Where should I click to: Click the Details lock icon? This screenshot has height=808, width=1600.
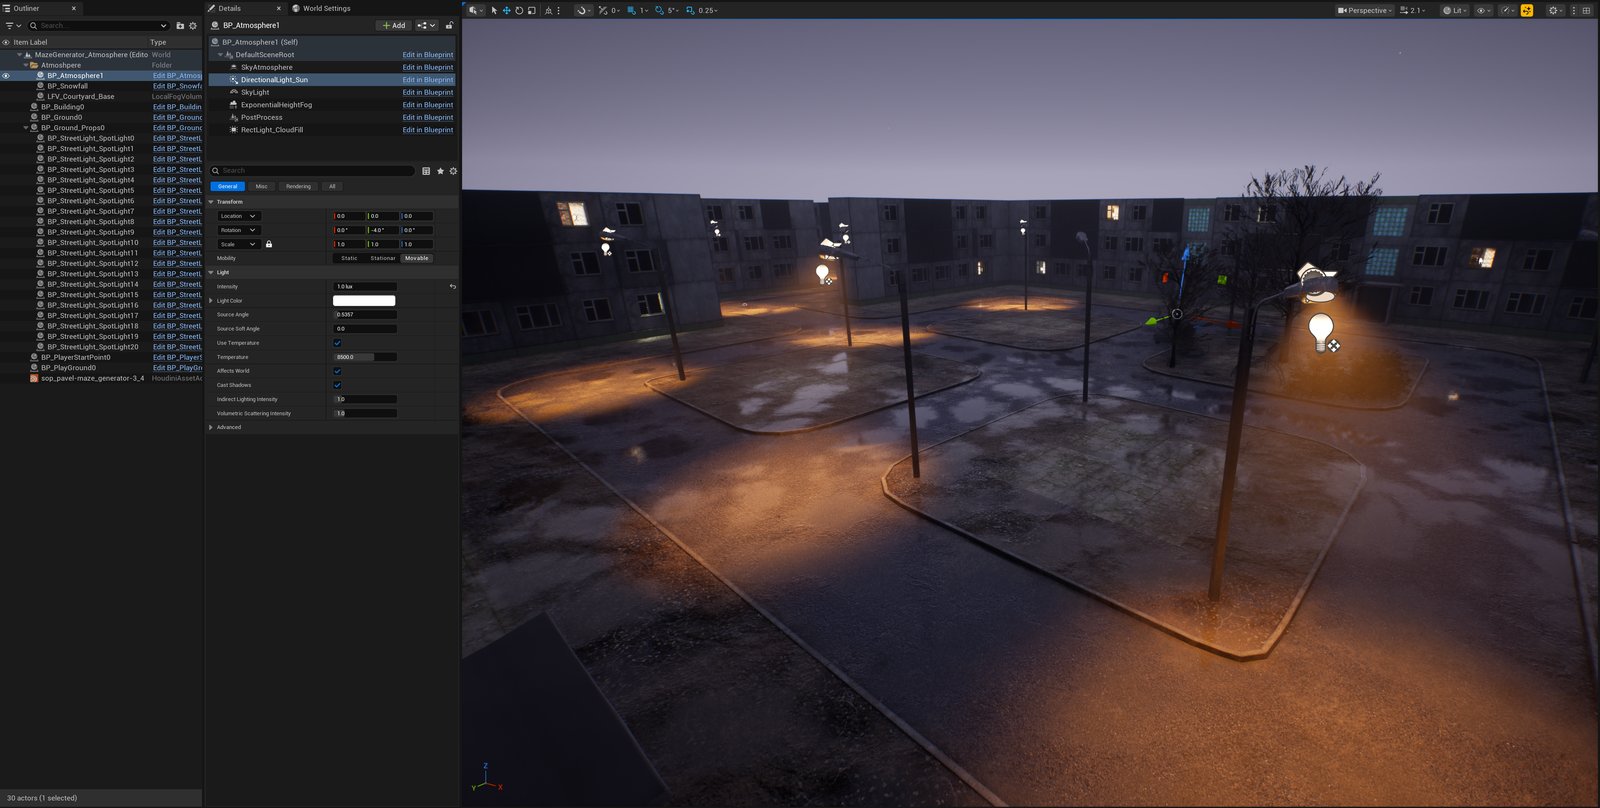tap(449, 25)
